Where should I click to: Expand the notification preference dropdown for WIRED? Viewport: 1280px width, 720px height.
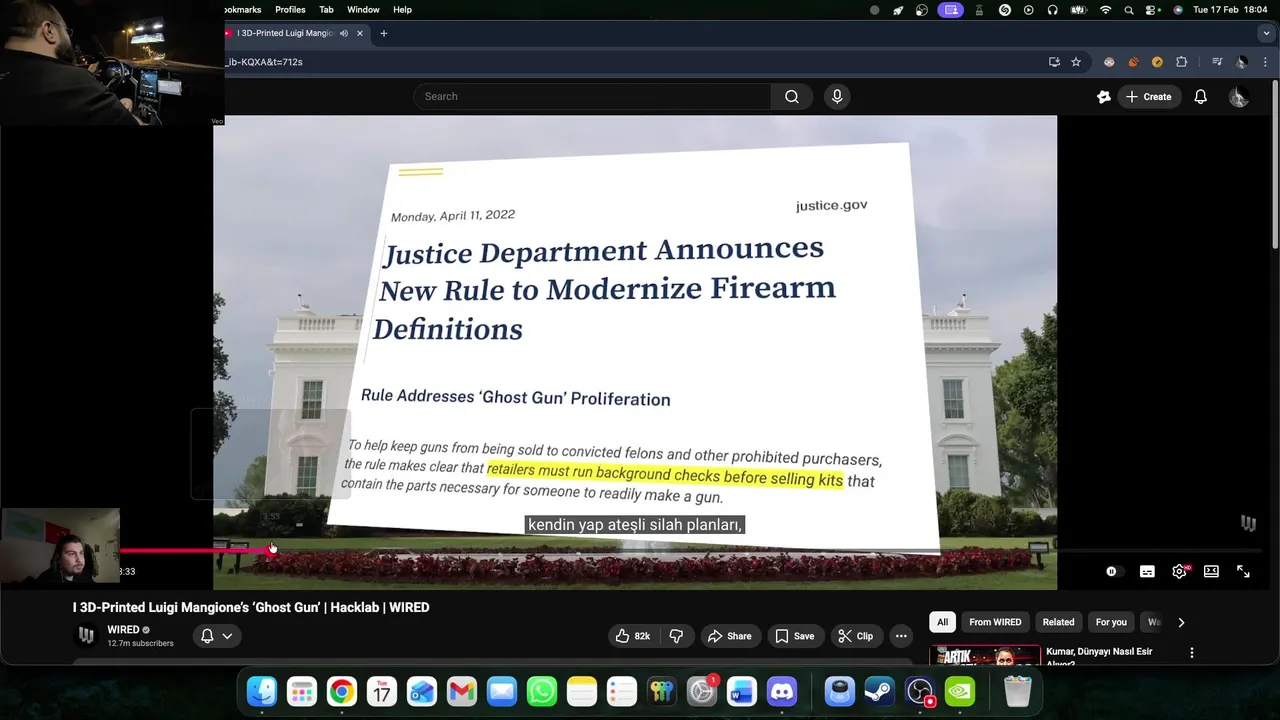[217, 636]
